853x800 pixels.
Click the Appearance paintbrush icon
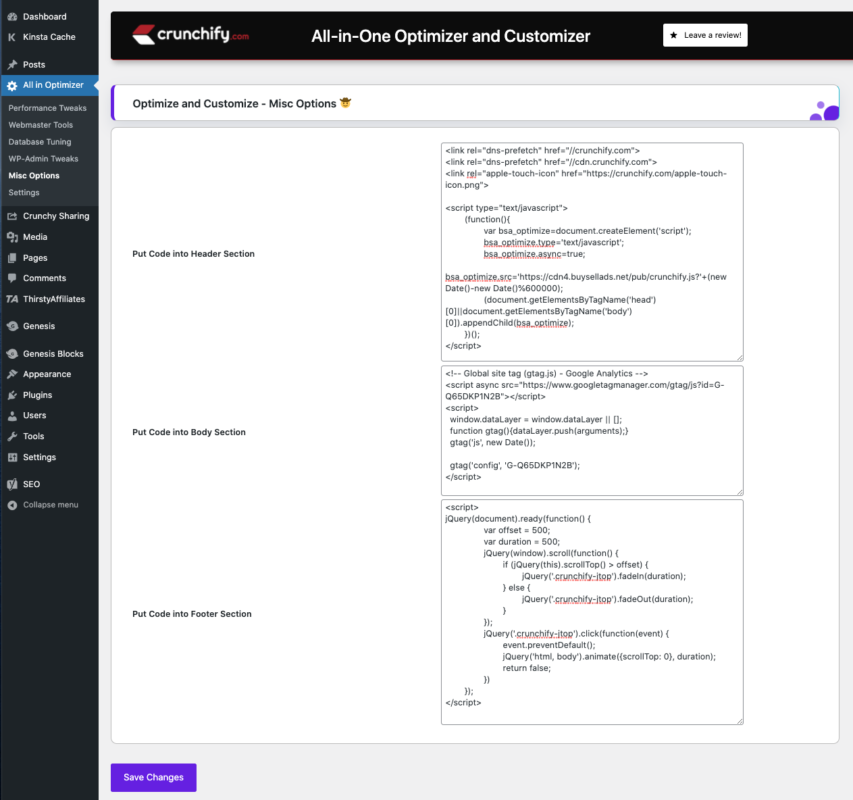point(12,374)
